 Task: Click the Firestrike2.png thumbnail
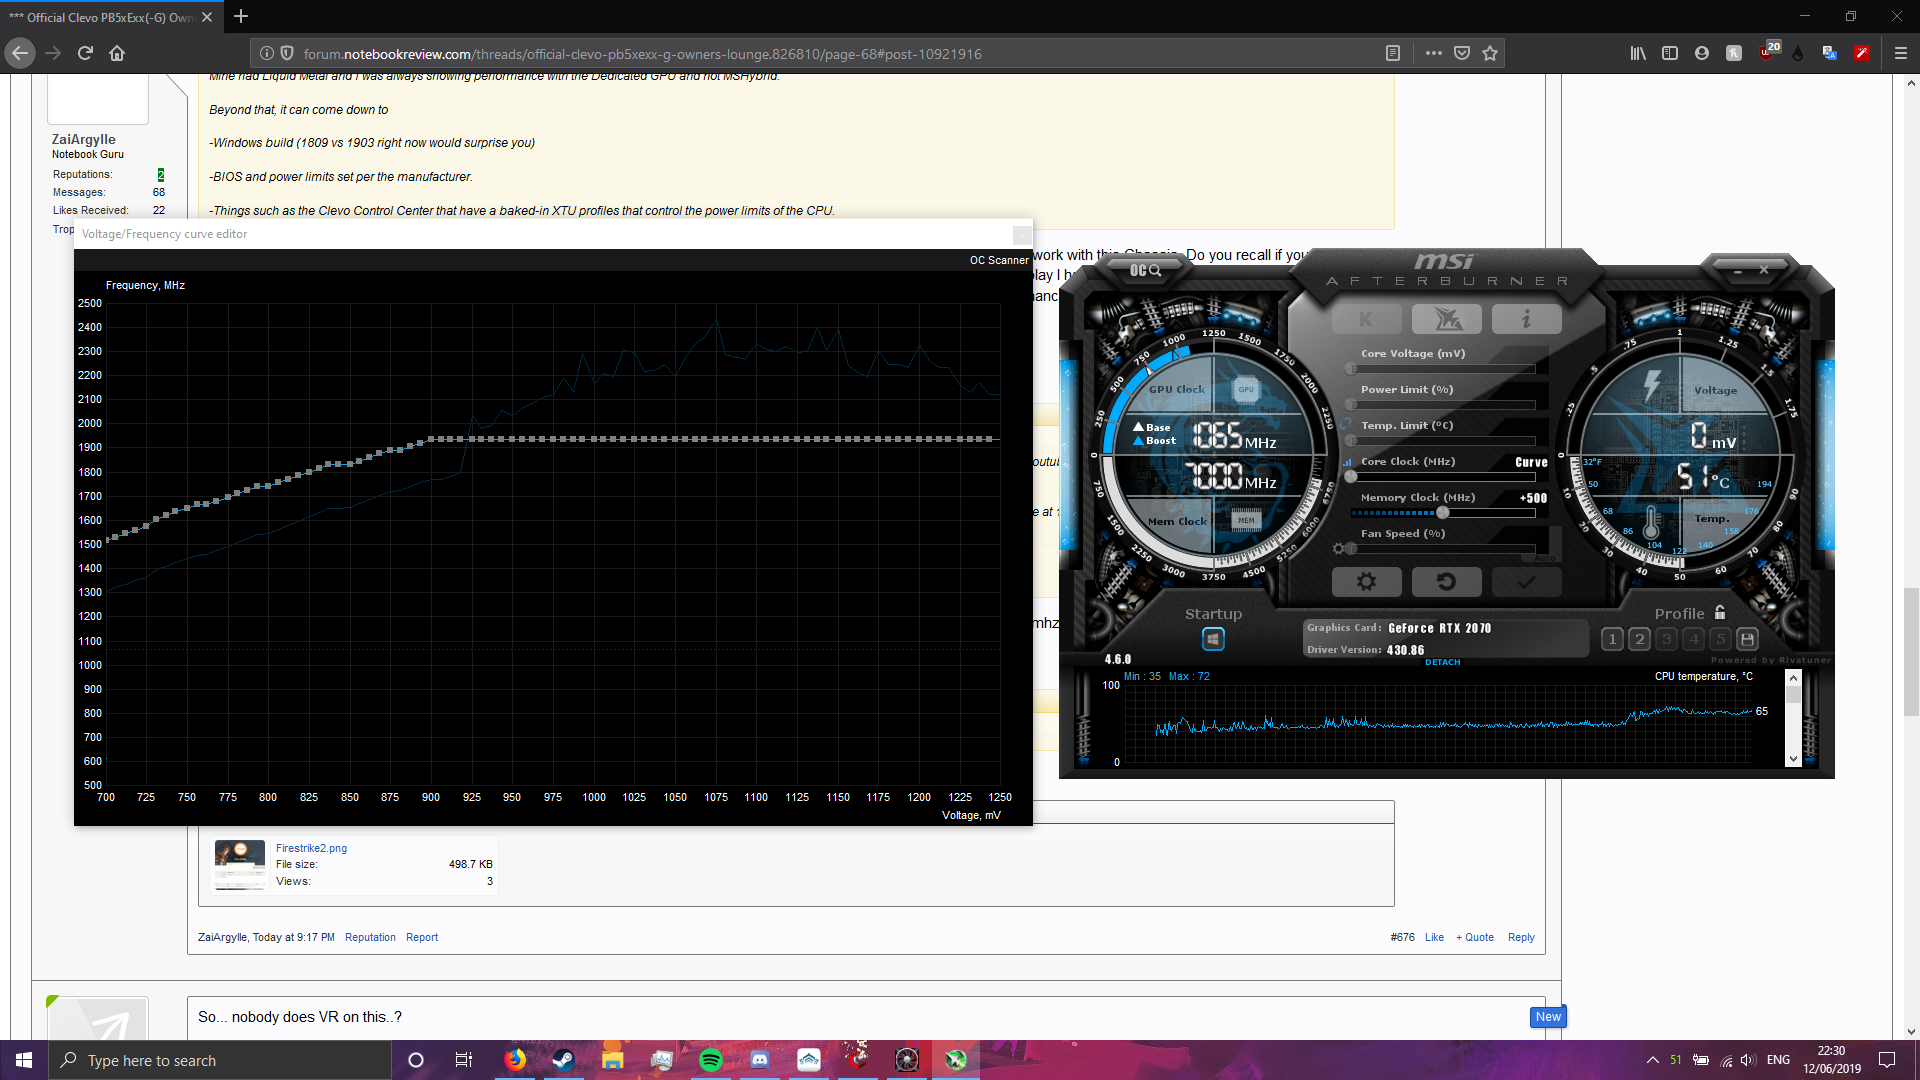(x=240, y=865)
